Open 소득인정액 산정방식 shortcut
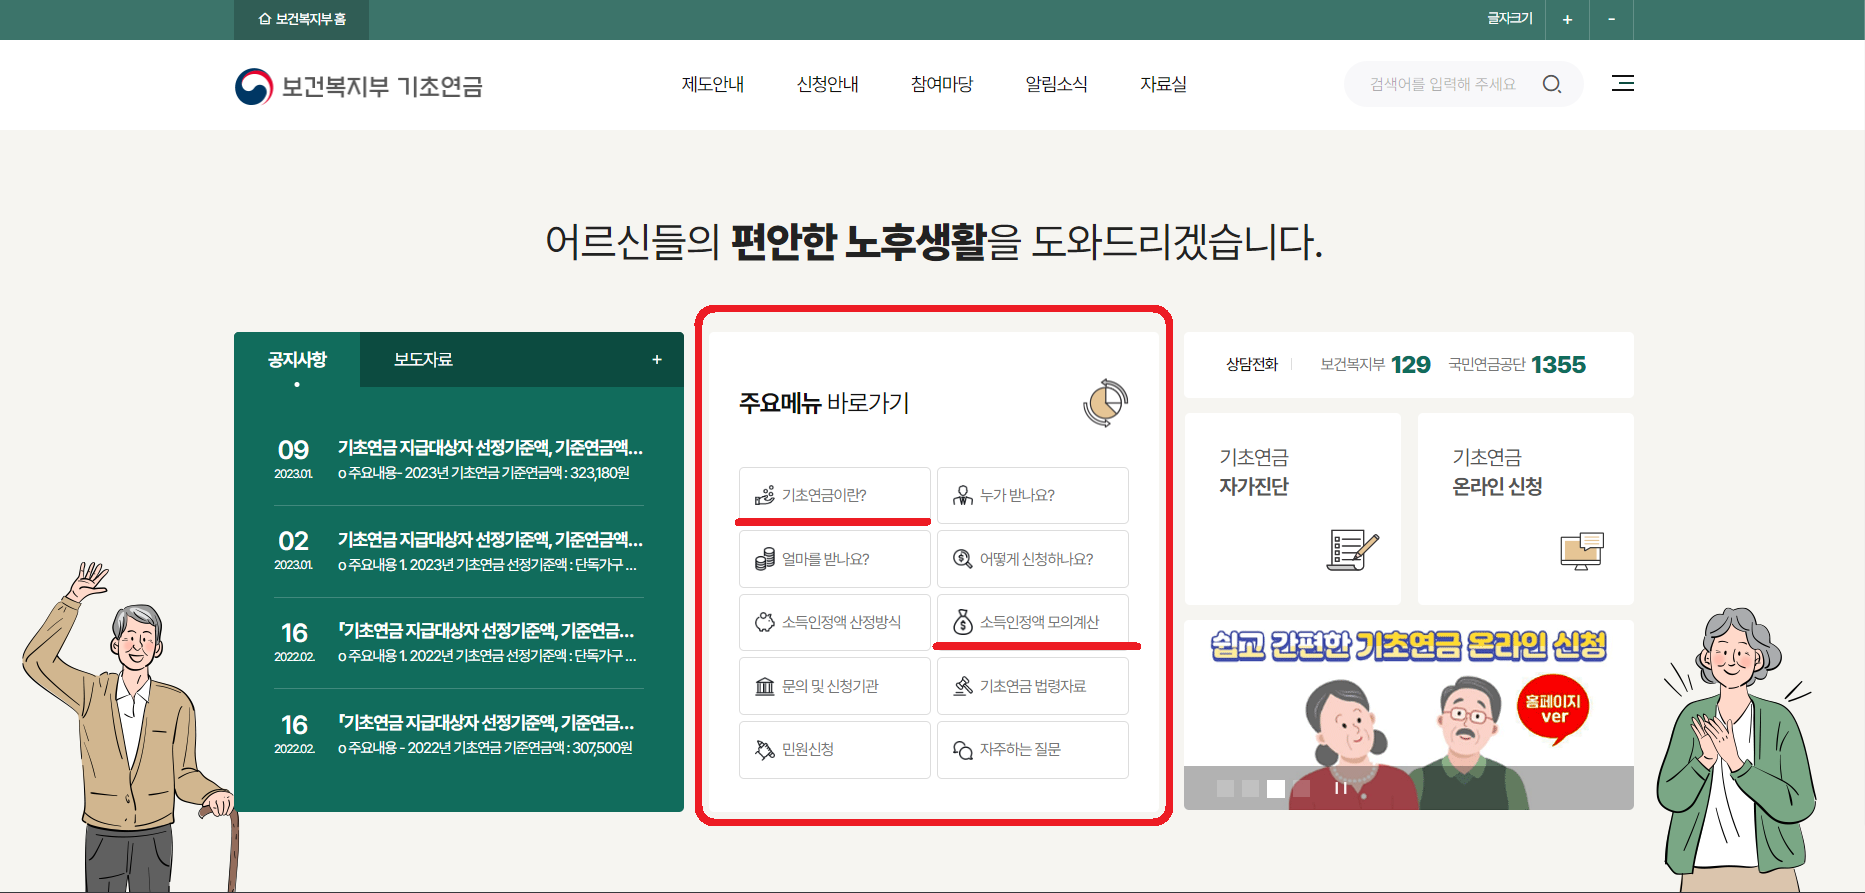Screen dimensions: 1865x893 (835, 622)
